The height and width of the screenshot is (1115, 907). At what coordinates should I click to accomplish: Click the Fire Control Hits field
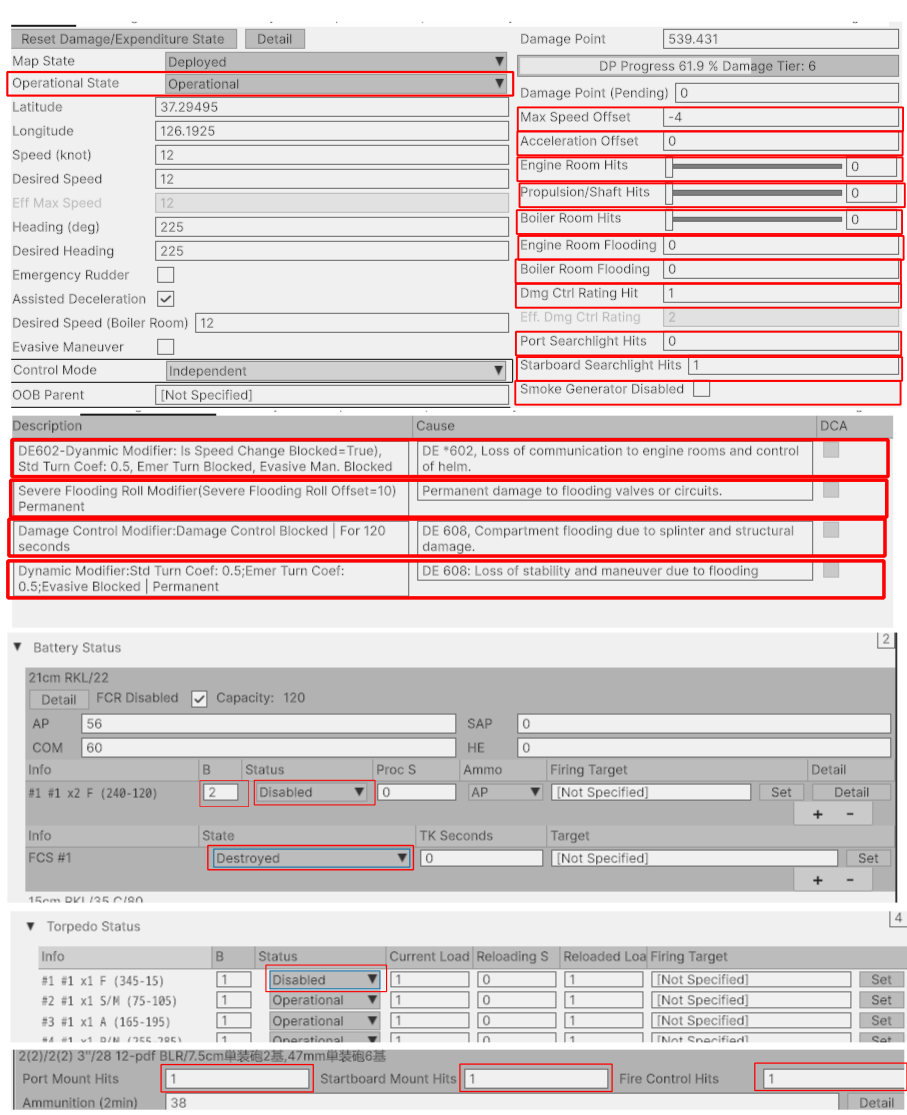(x=833, y=1079)
